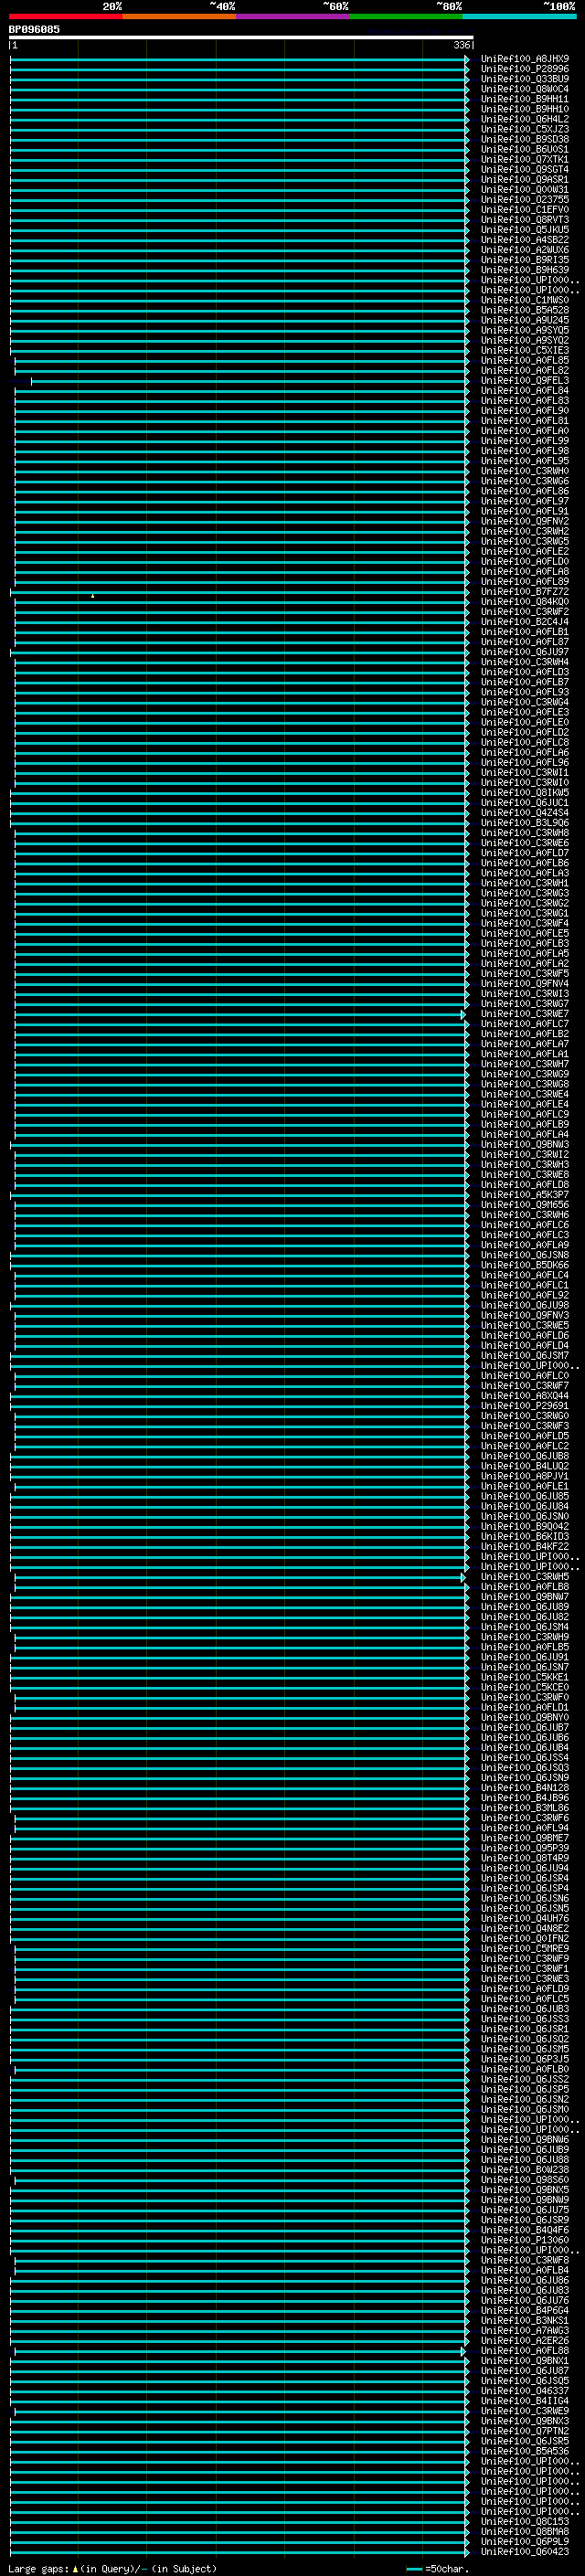The width and height of the screenshot is (585, 2576).
Task: Click the UniRef100_B9HH11 hit label
Action: click(524, 99)
